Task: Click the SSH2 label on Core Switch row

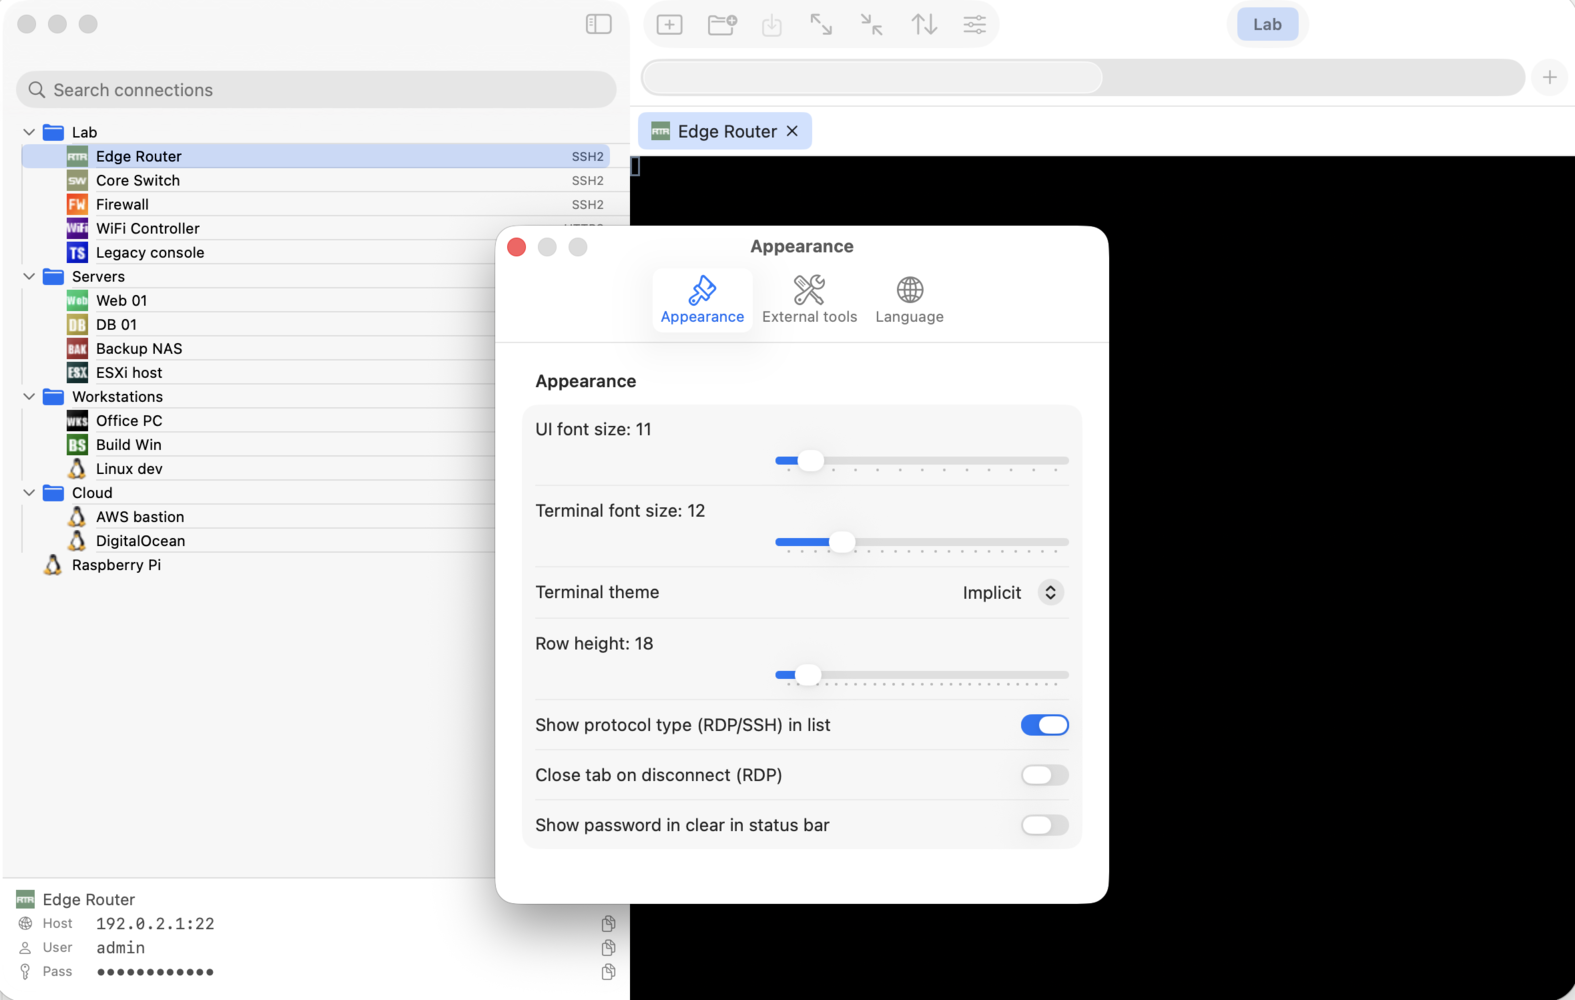Action: pyautogui.click(x=587, y=180)
